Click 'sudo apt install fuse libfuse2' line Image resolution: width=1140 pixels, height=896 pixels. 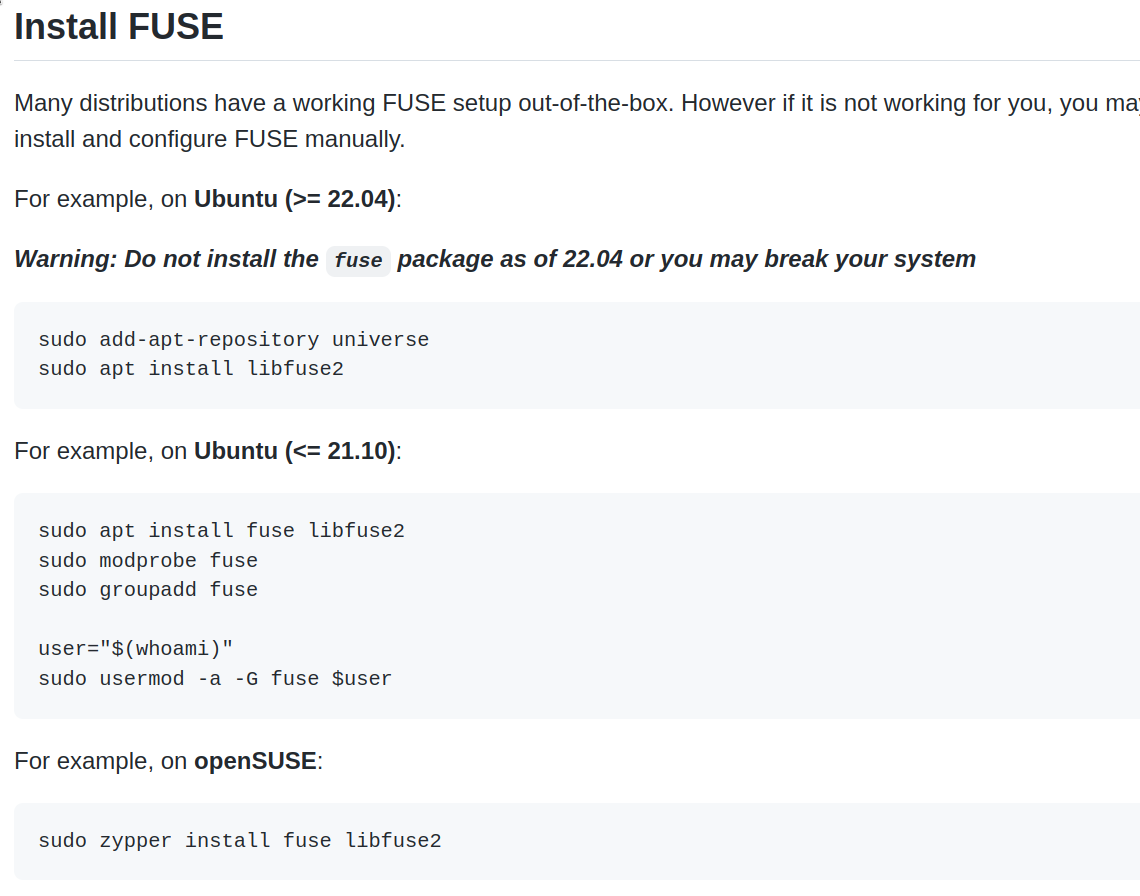tap(221, 530)
